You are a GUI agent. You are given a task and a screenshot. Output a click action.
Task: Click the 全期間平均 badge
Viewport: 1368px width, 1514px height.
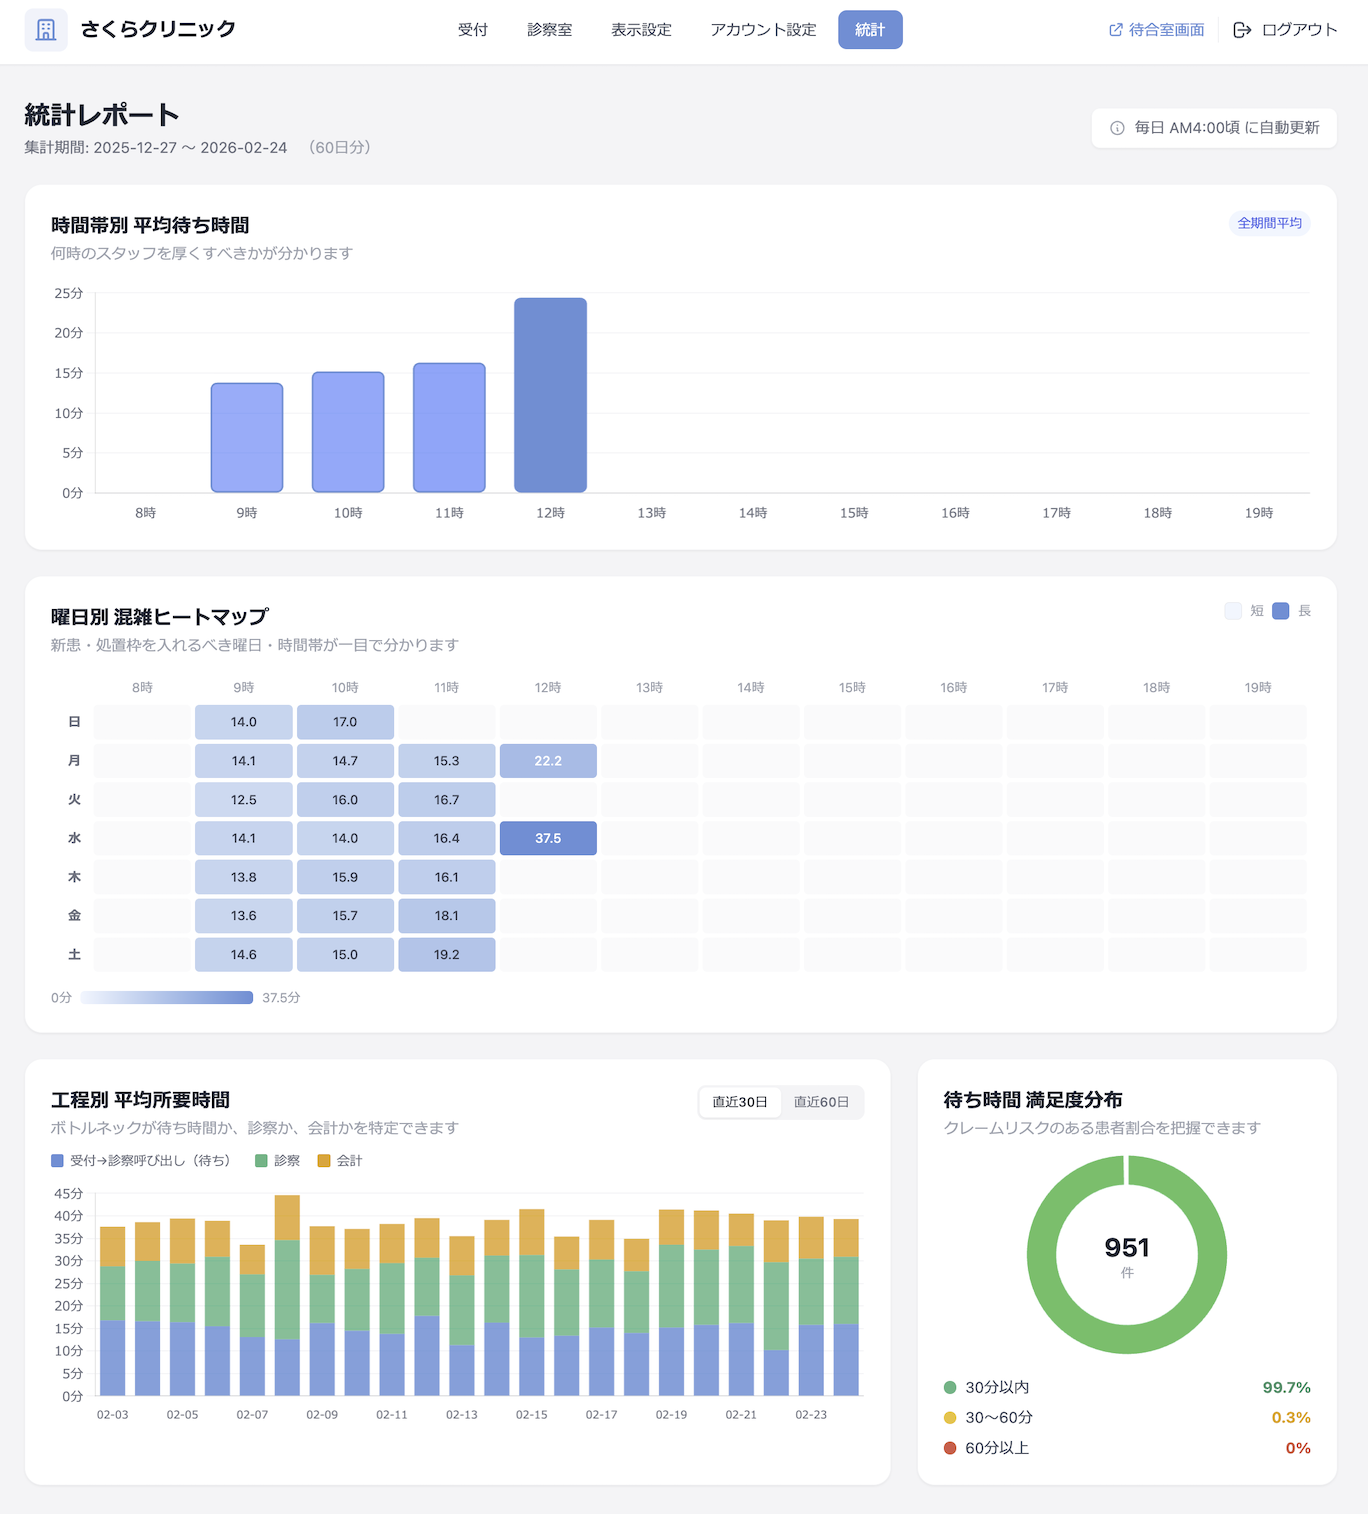pyautogui.click(x=1269, y=223)
